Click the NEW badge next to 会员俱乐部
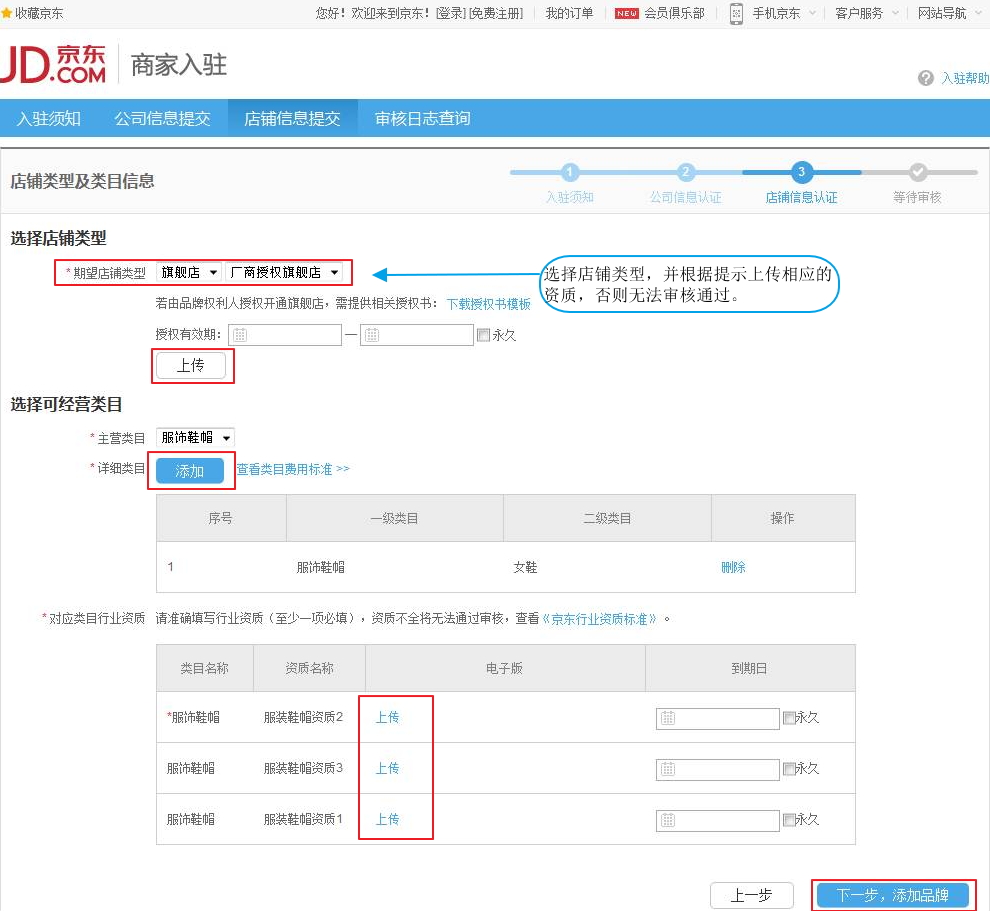This screenshot has height=911, width=990. tap(629, 14)
